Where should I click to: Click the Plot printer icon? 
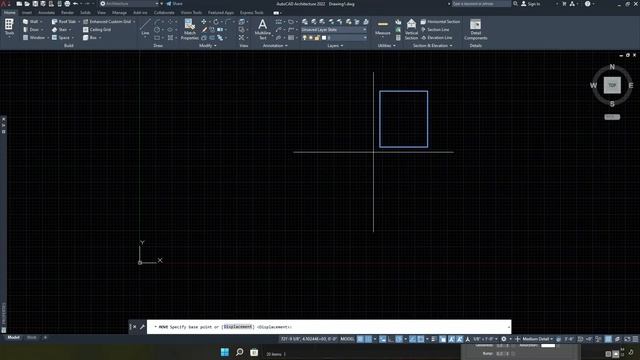67,4
